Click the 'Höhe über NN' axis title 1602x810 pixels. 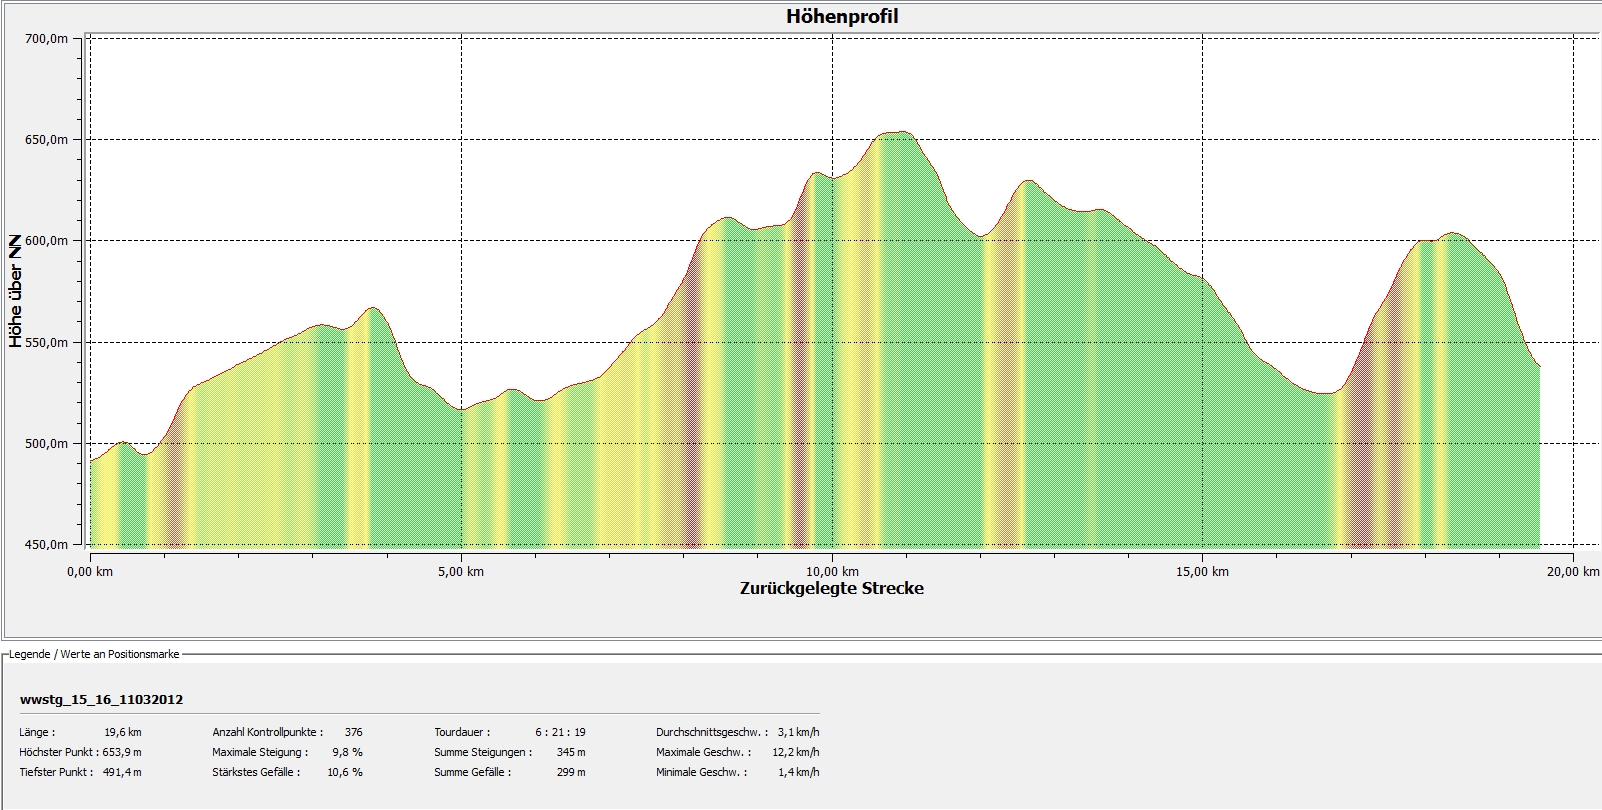15,291
